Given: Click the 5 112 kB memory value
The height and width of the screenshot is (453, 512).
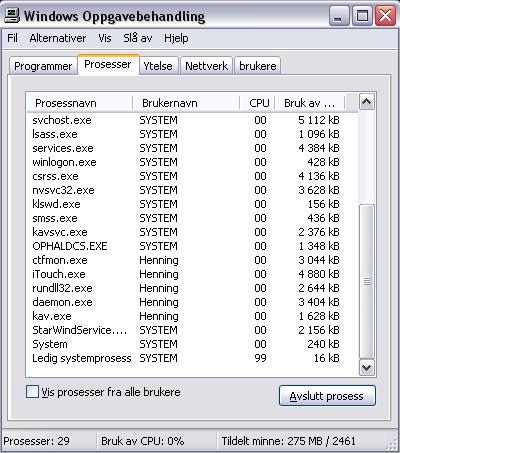Looking at the screenshot, I should point(319,120).
